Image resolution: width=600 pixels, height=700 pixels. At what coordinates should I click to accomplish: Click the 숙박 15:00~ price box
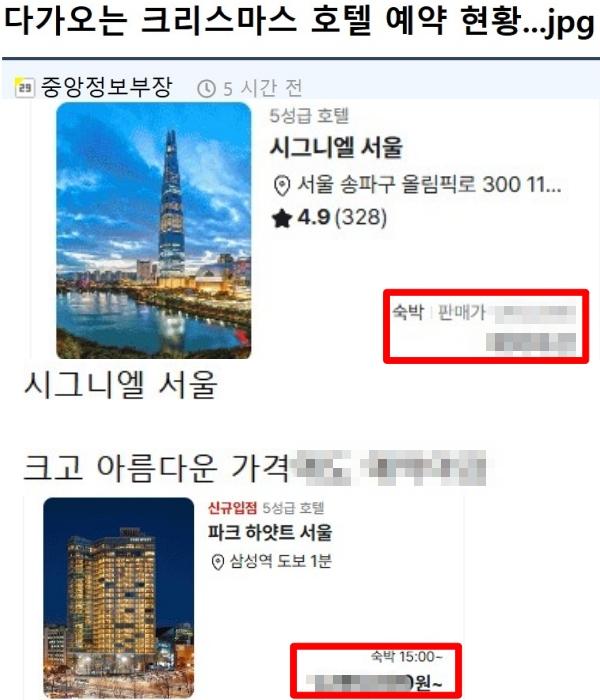pos(376,671)
